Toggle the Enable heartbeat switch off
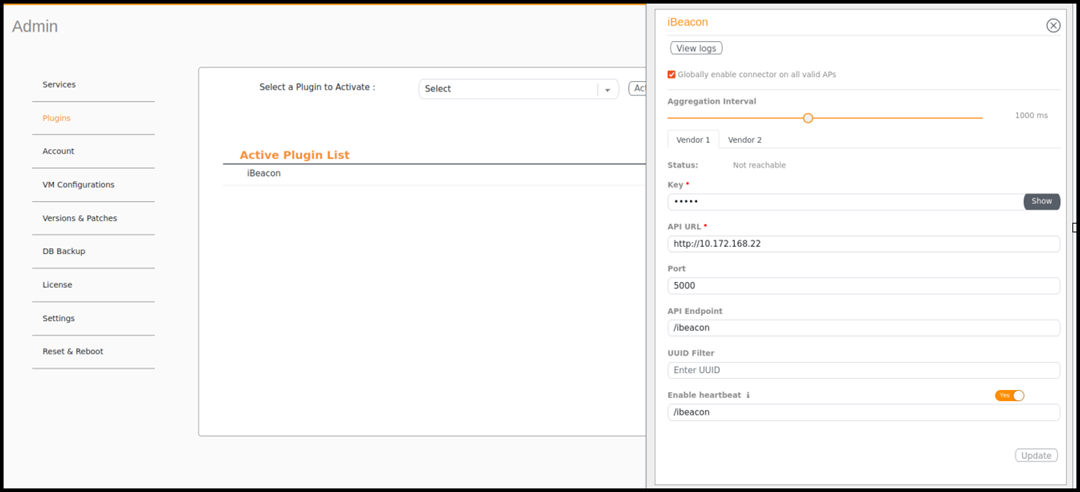1080x492 pixels. 1010,395
